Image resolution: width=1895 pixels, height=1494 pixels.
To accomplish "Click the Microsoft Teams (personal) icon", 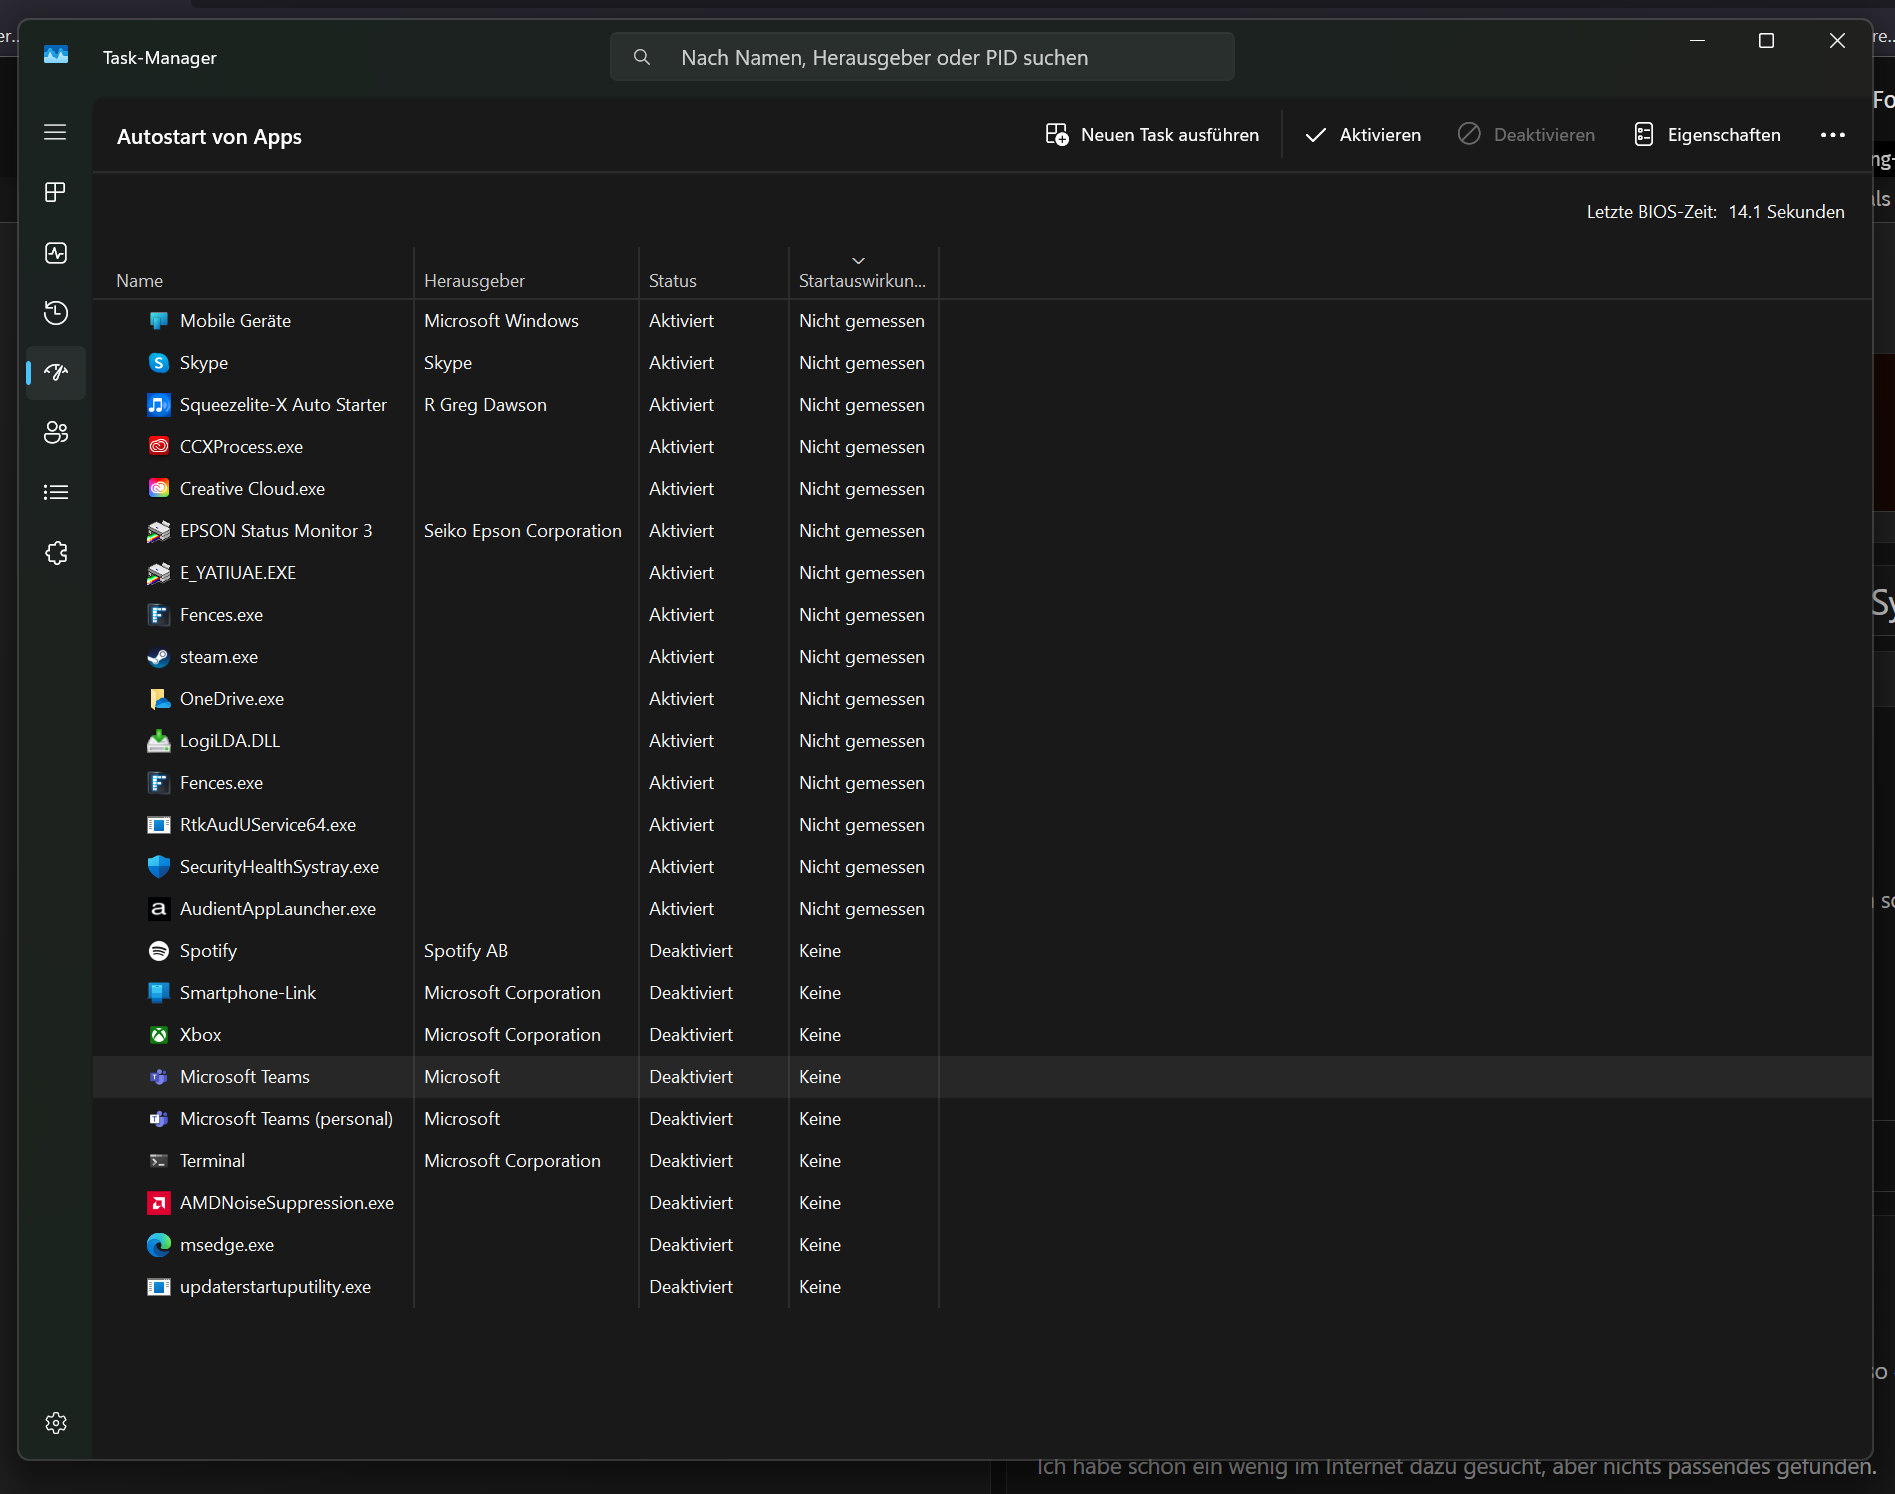I will (x=159, y=1118).
